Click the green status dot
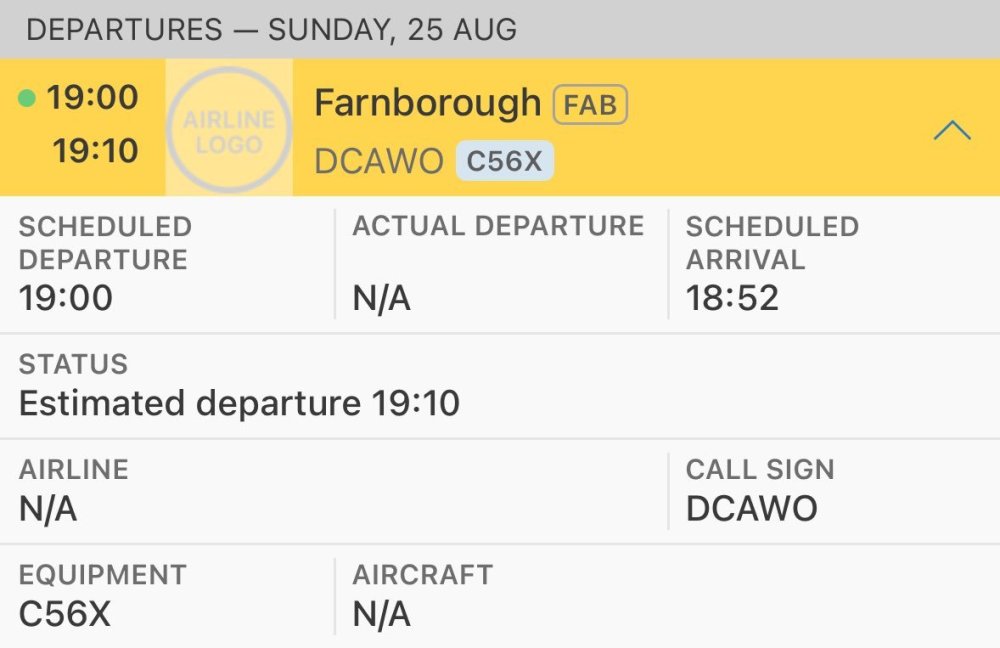The width and height of the screenshot is (1000, 648). [27, 98]
